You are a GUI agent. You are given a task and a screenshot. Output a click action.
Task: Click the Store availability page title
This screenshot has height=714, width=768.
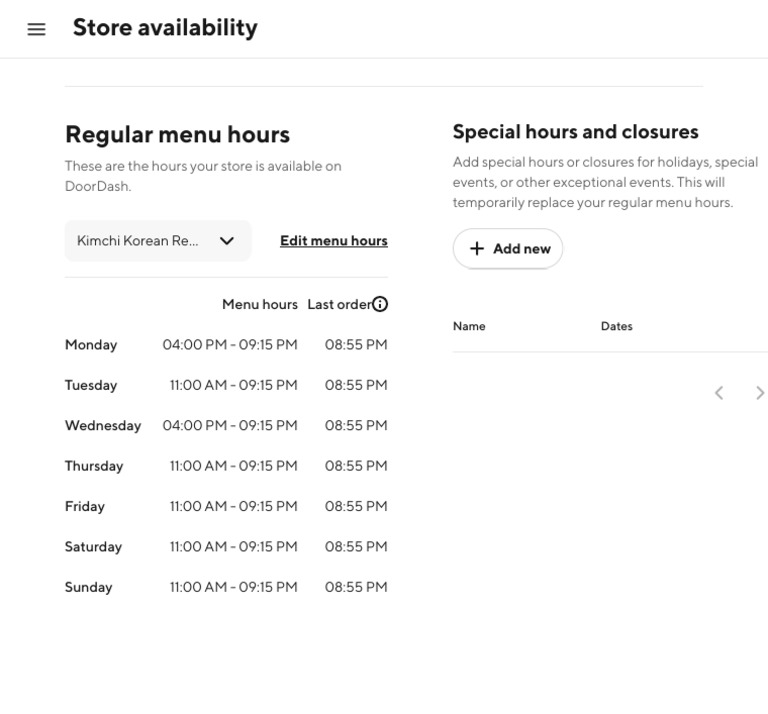165,28
